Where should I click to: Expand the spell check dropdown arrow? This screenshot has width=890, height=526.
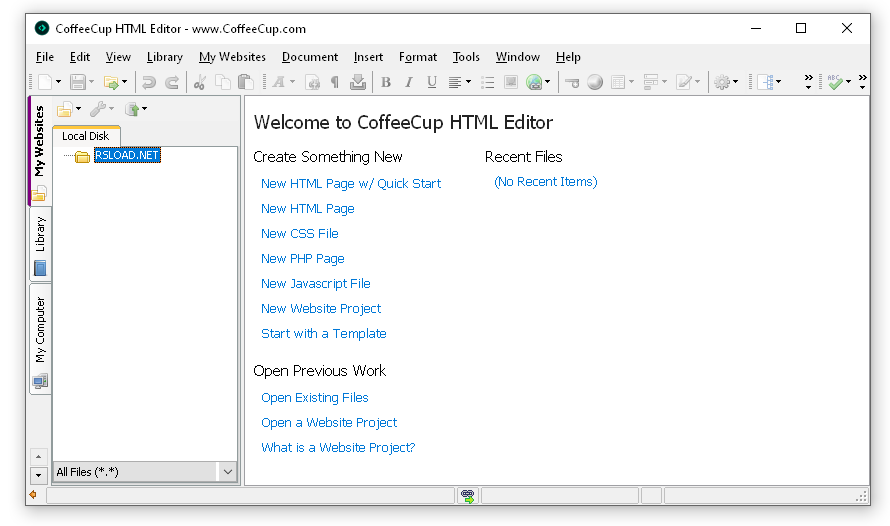[848, 82]
